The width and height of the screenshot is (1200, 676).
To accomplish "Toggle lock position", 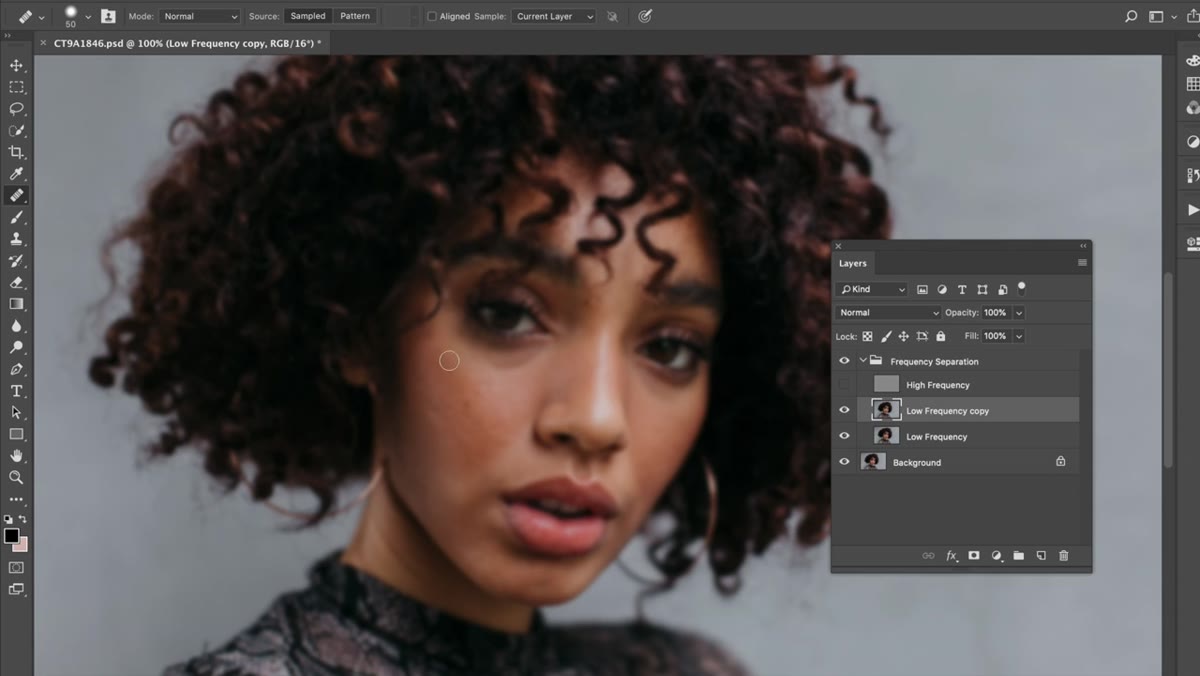I will click(x=904, y=337).
